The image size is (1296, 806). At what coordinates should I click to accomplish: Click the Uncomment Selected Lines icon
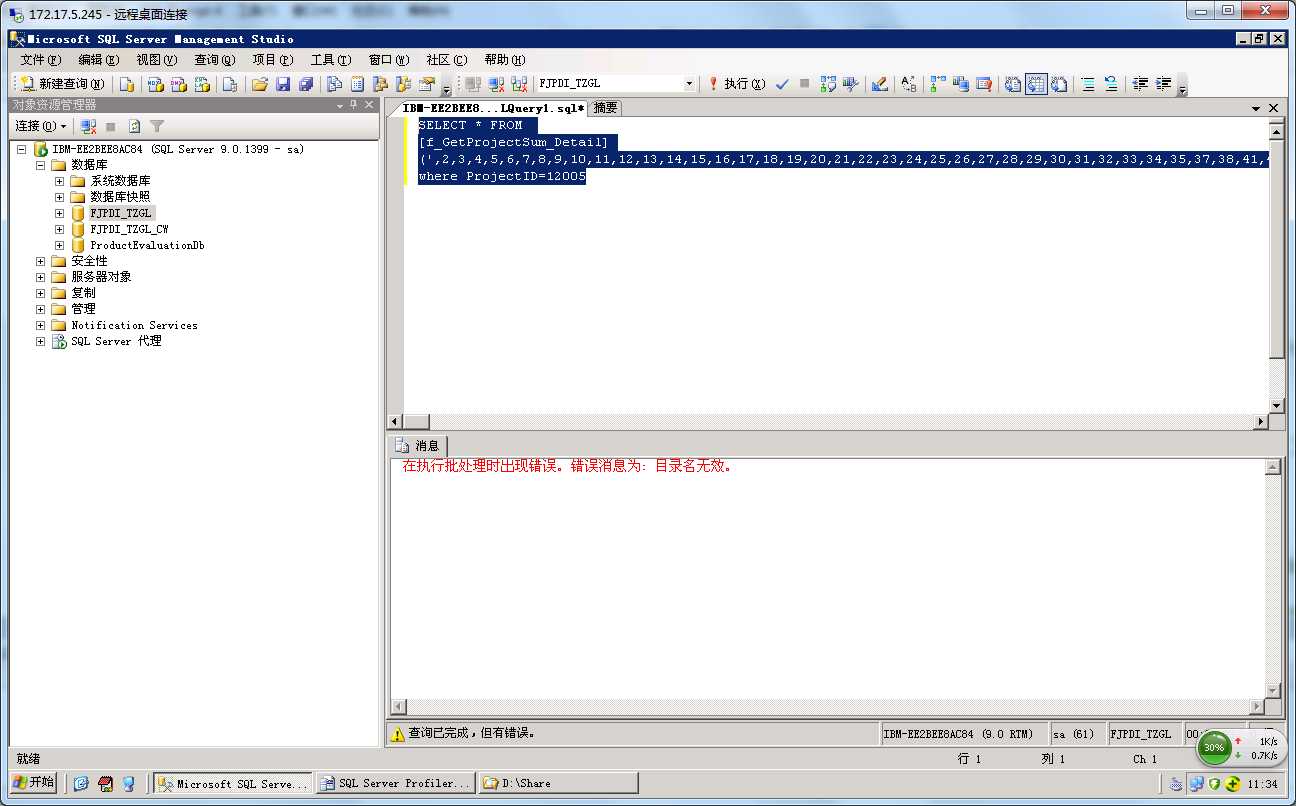click(1111, 84)
